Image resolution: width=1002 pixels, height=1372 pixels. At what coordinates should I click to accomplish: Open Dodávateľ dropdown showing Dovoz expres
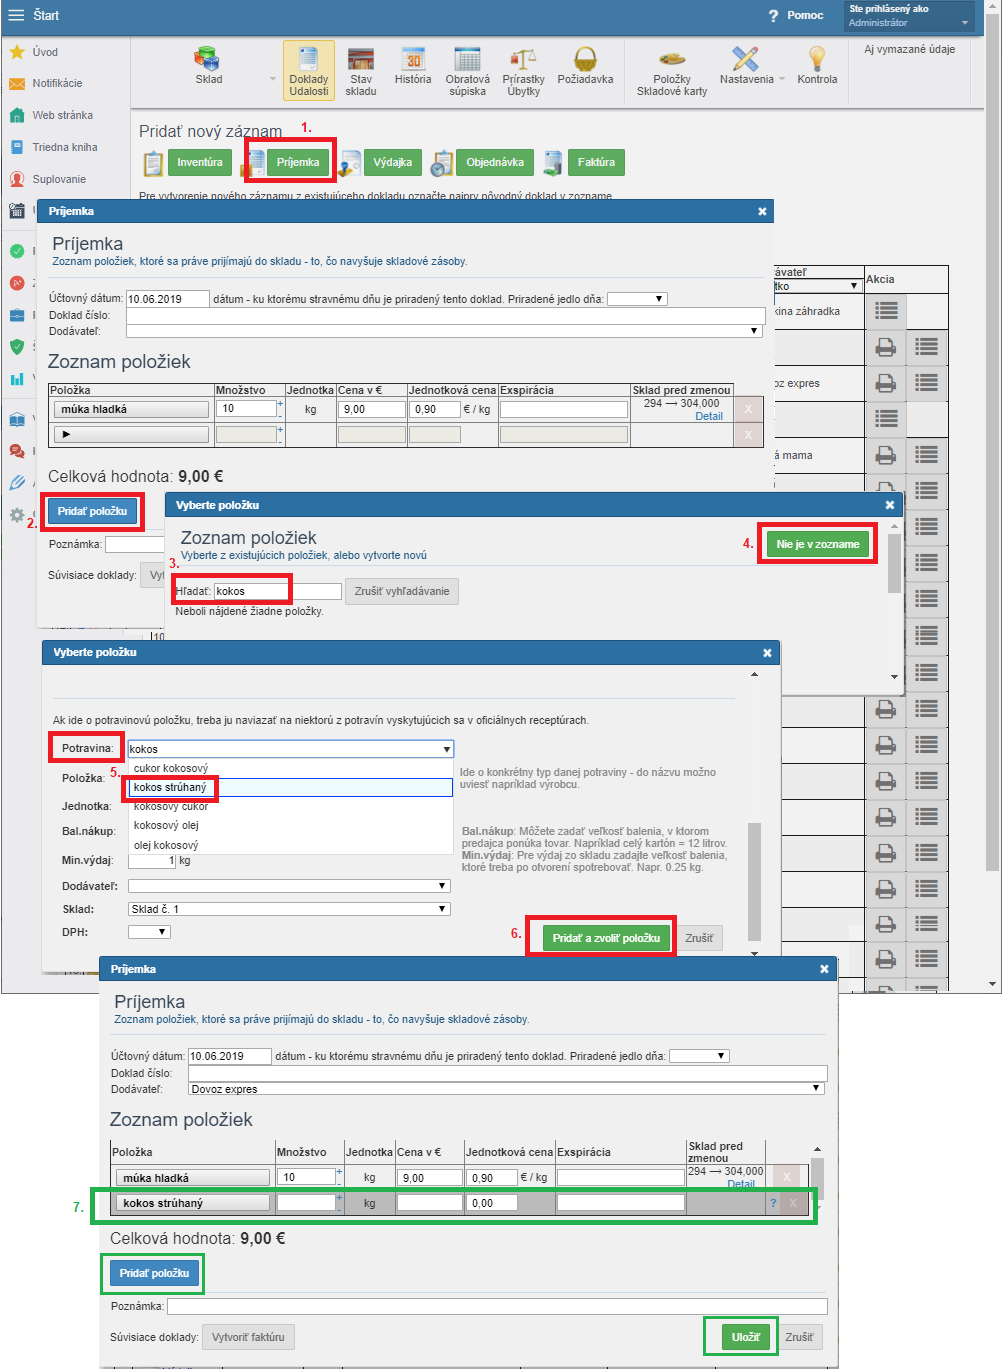[507, 1089]
